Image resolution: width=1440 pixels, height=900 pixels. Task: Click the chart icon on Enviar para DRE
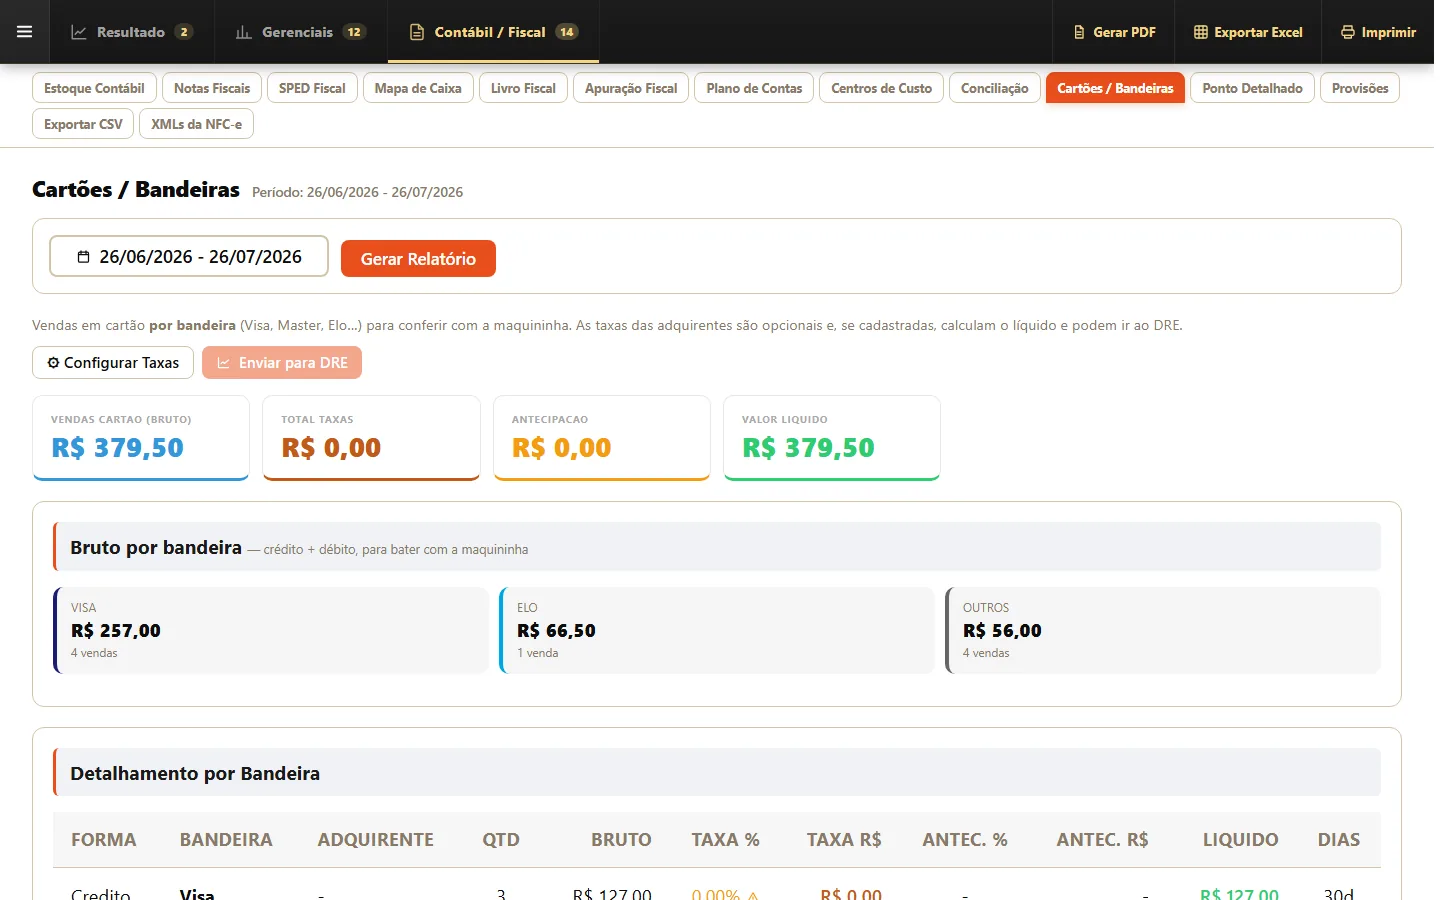tap(224, 363)
